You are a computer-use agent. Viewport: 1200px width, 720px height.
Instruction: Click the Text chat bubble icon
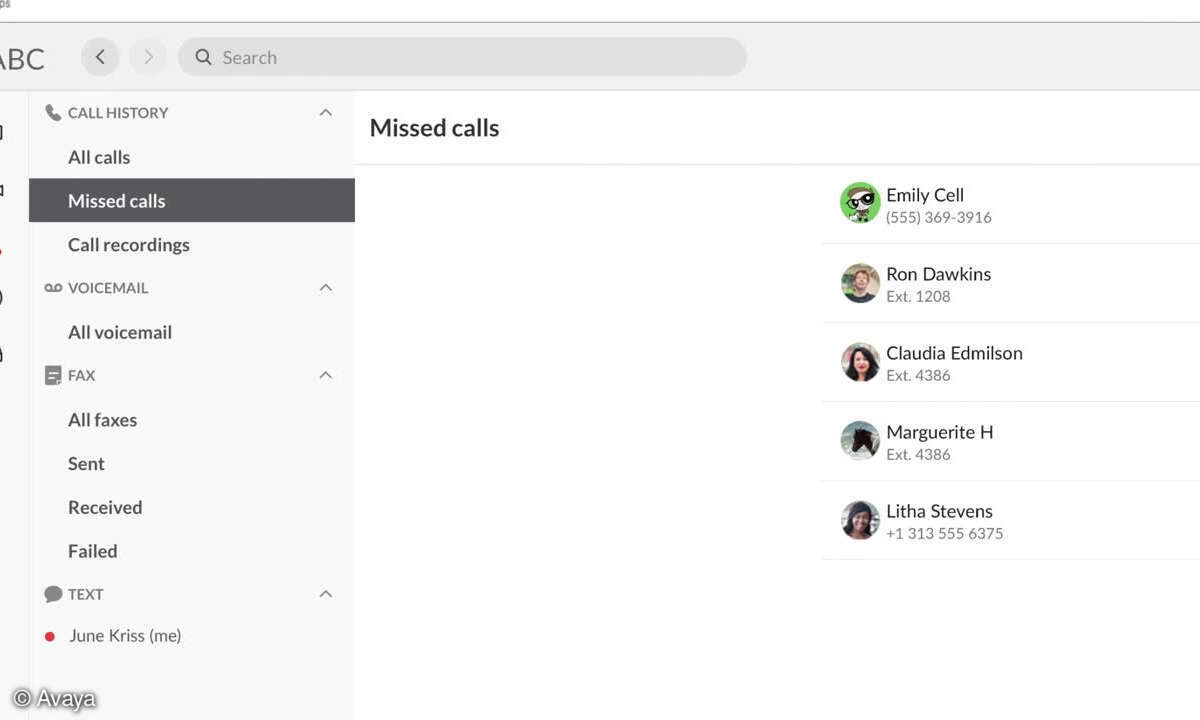[x=53, y=594]
